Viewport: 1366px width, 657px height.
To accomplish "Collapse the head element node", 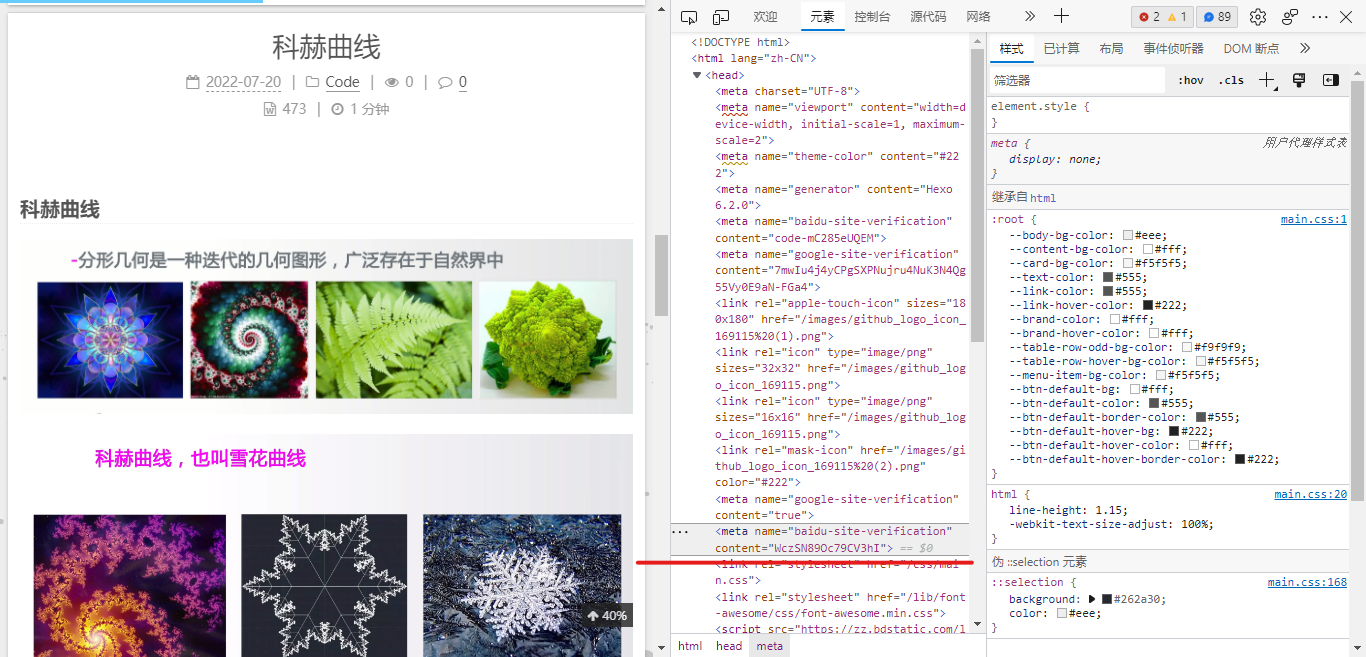I will tap(697, 75).
